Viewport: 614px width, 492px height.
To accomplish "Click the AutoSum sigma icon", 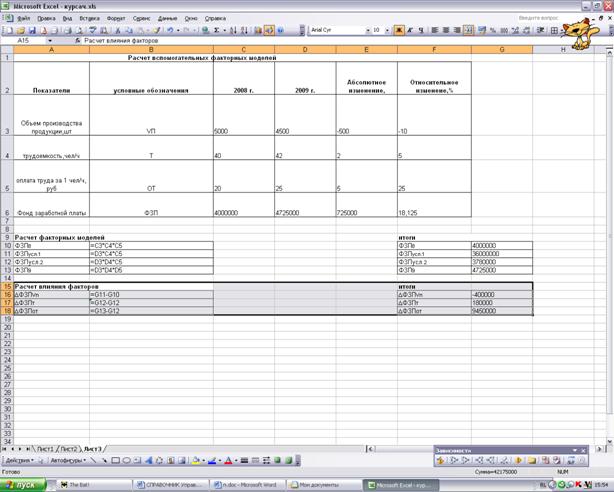I will tap(218, 30).
